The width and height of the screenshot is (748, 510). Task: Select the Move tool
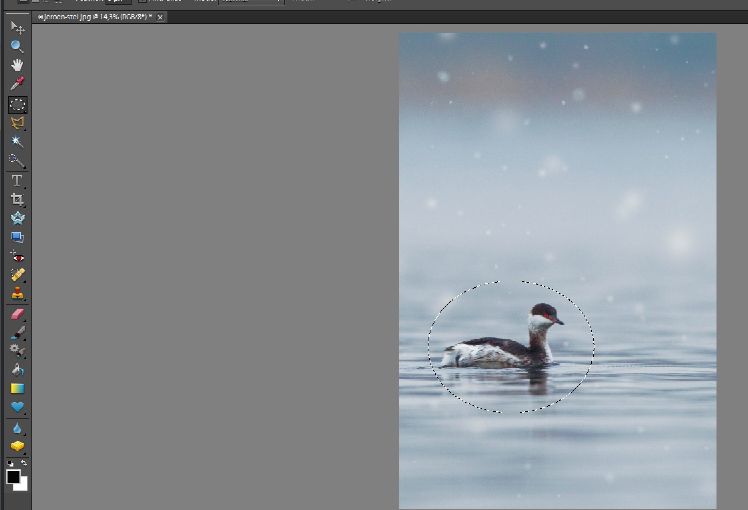click(x=17, y=28)
